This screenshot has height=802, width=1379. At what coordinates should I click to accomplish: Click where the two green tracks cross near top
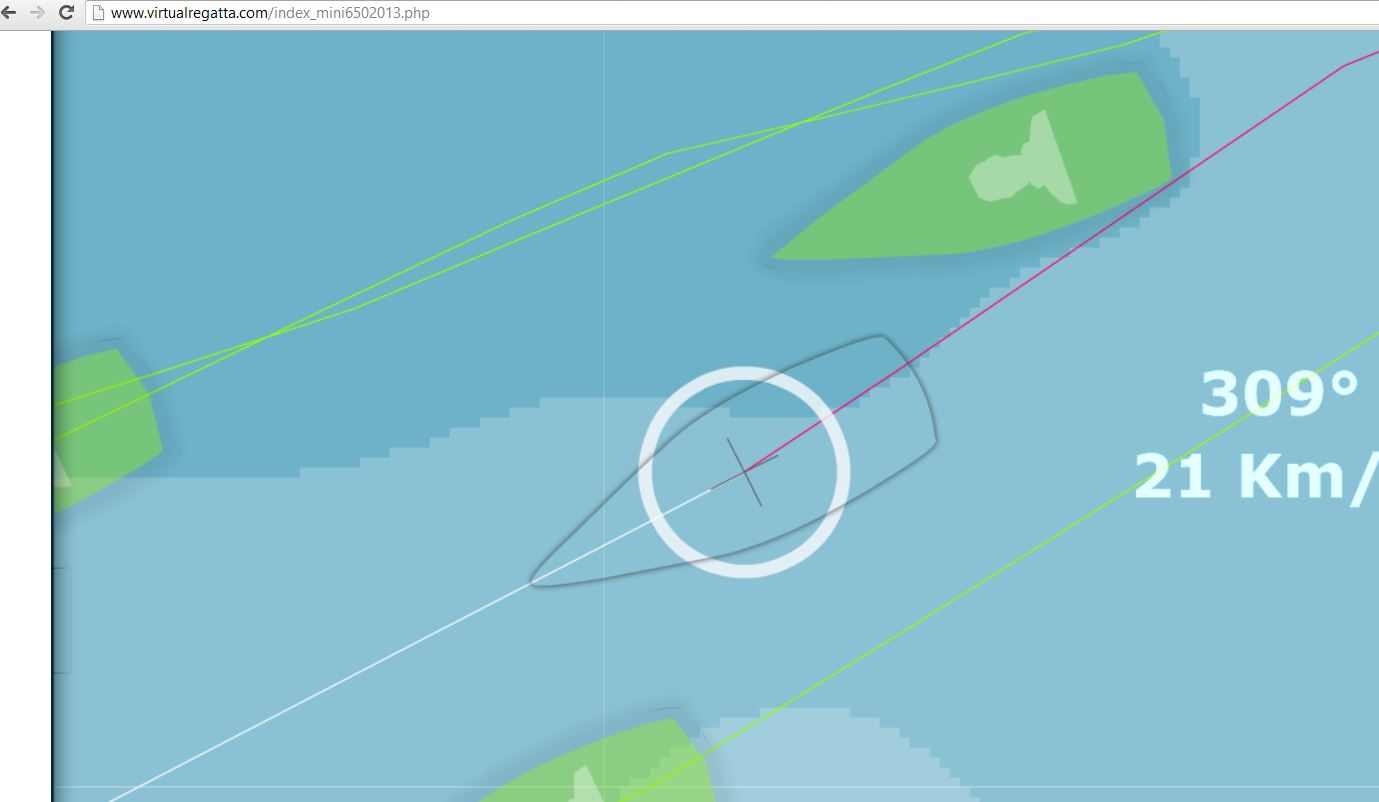coord(800,124)
